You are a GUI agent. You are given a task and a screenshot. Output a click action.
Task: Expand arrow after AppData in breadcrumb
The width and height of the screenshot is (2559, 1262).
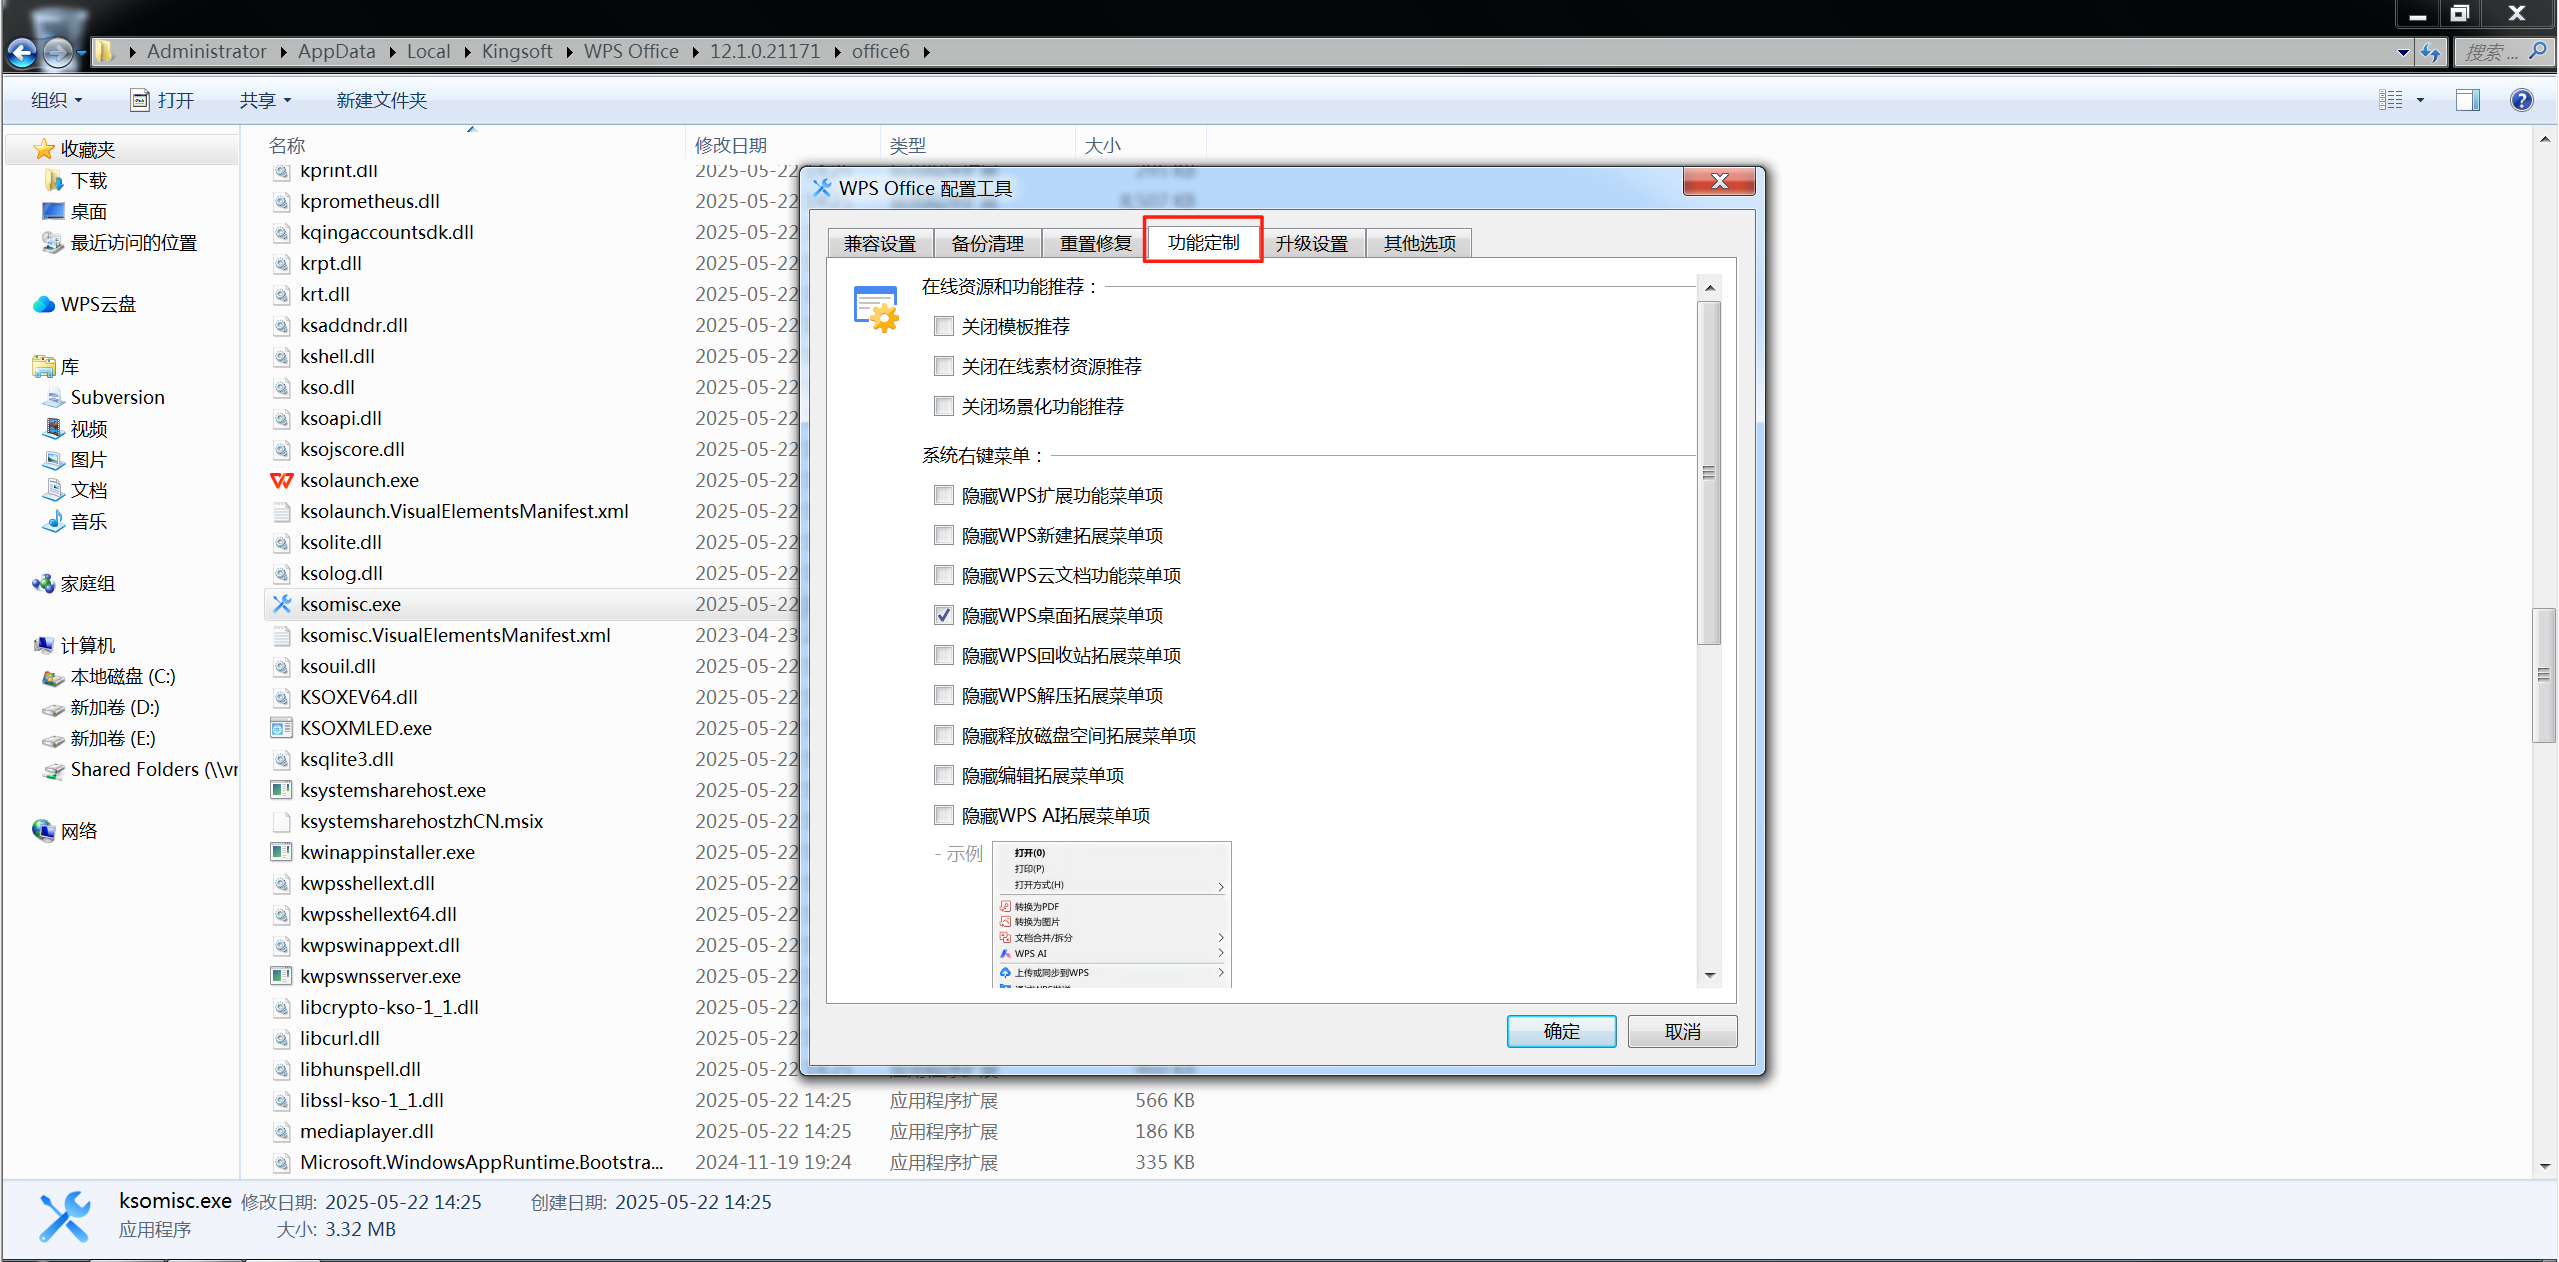392,52
